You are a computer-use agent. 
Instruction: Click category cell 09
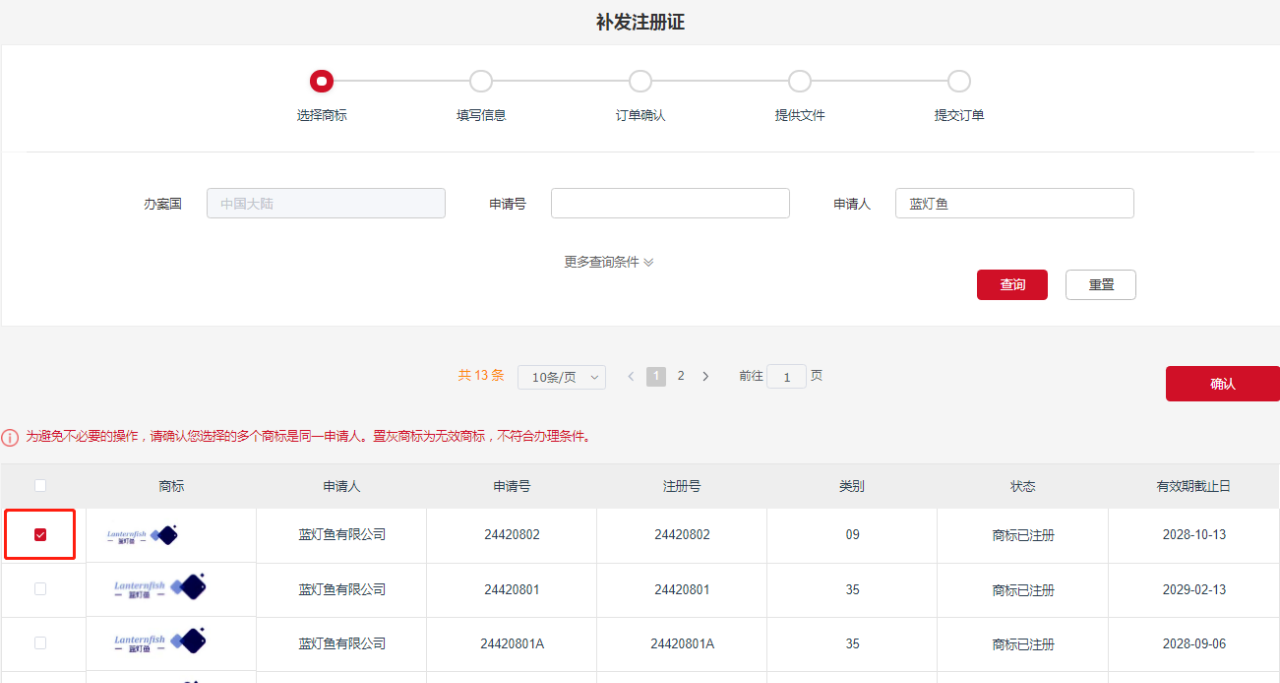[x=852, y=535]
